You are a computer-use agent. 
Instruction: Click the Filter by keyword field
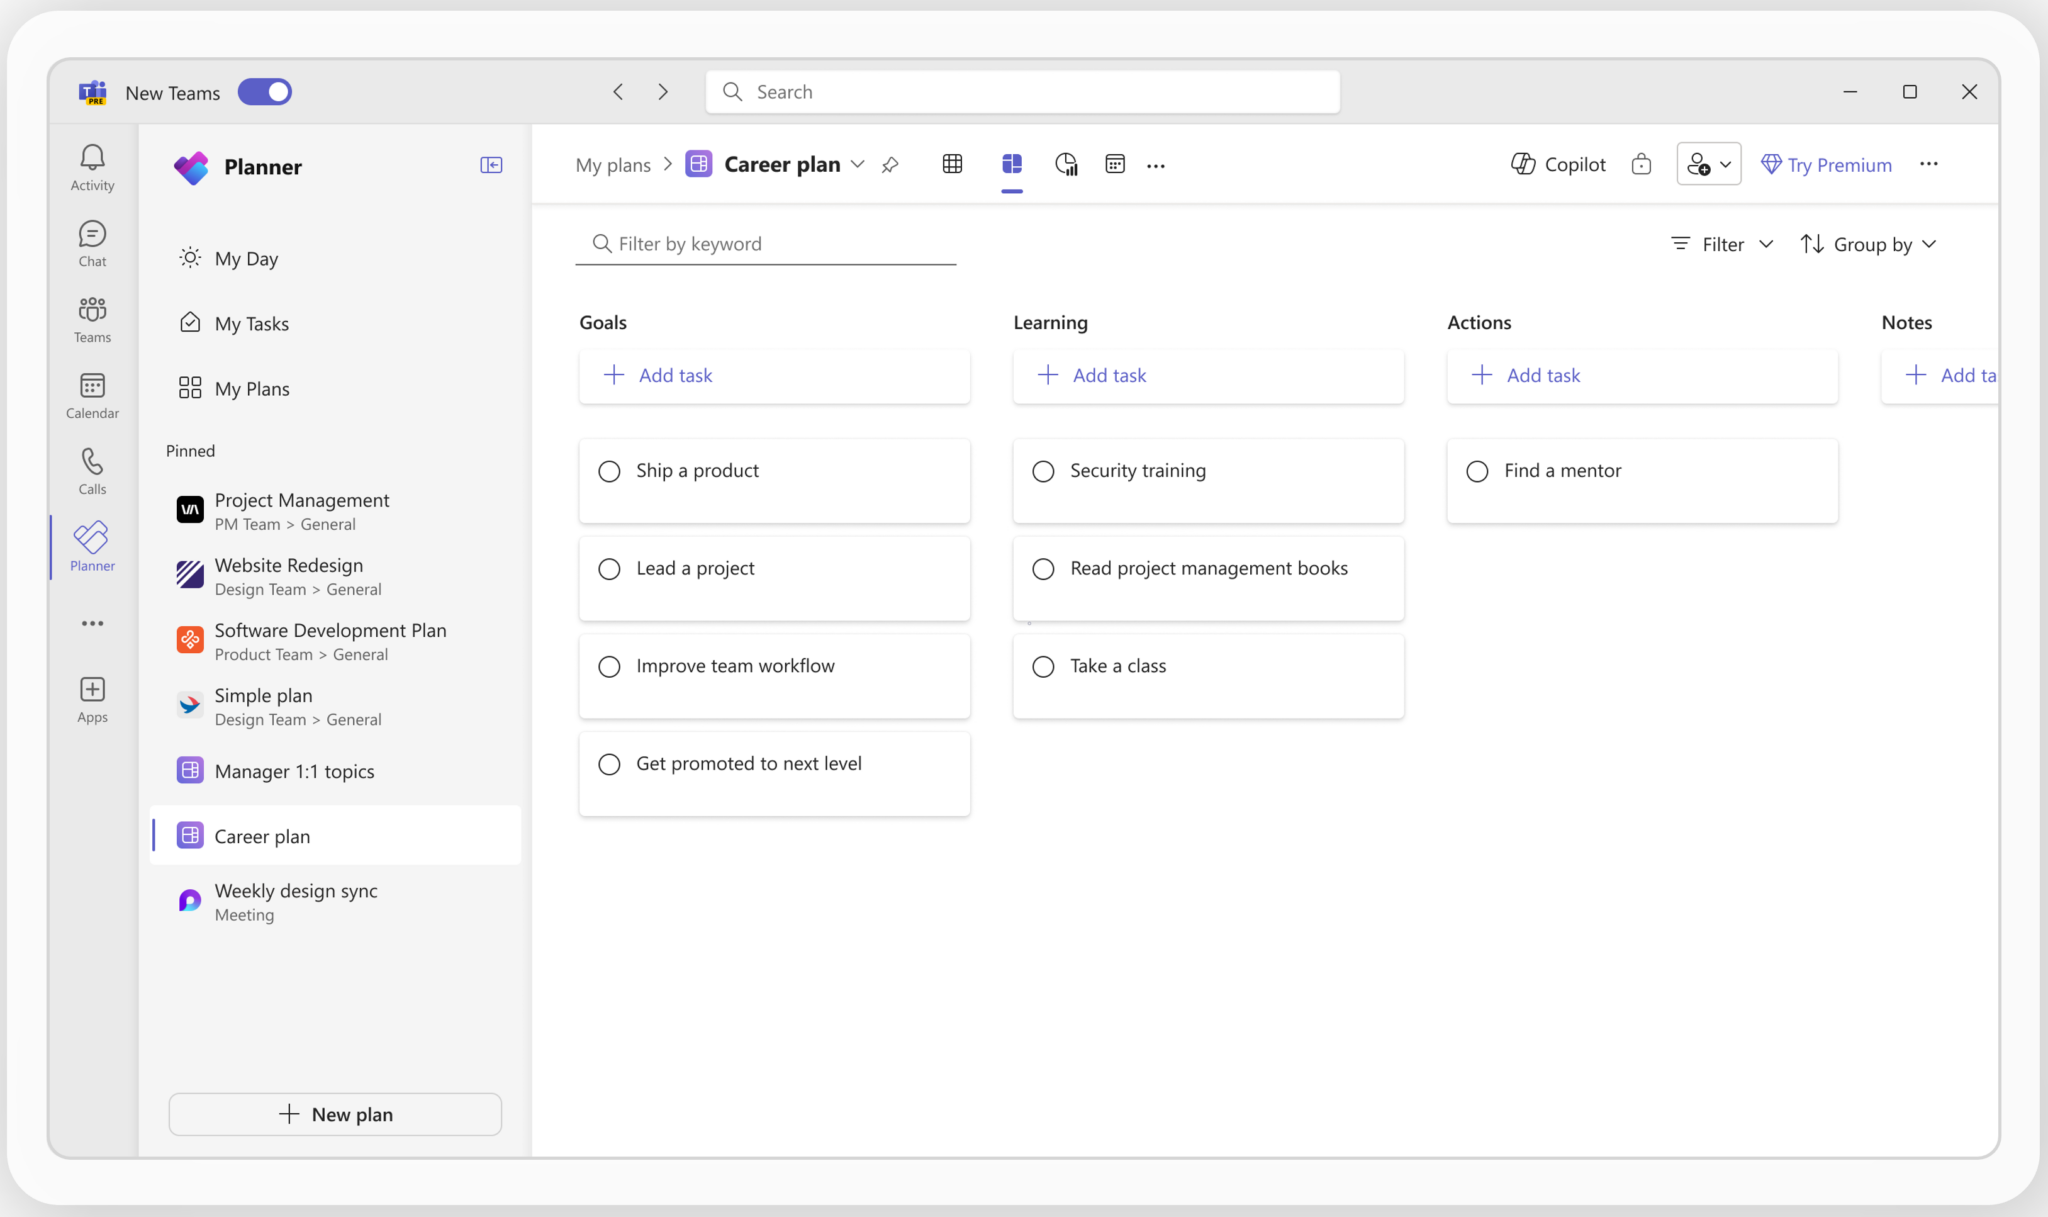tap(765, 243)
